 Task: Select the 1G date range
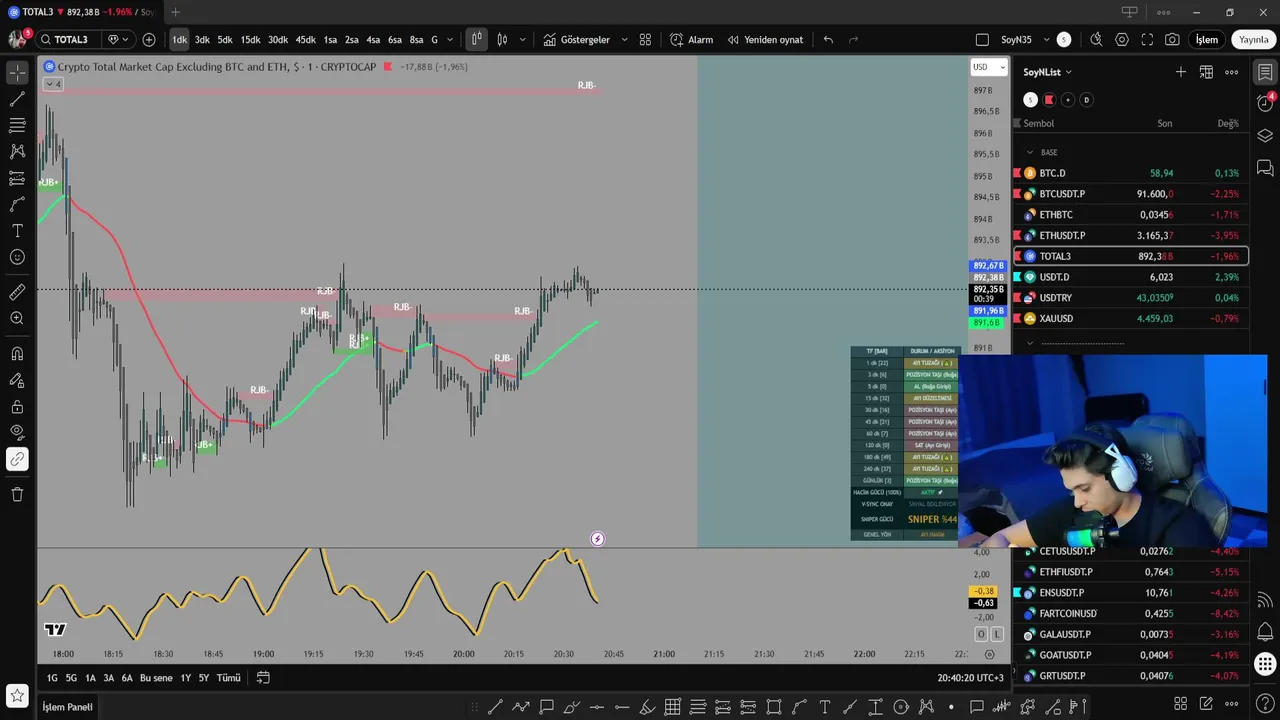(52, 678)
